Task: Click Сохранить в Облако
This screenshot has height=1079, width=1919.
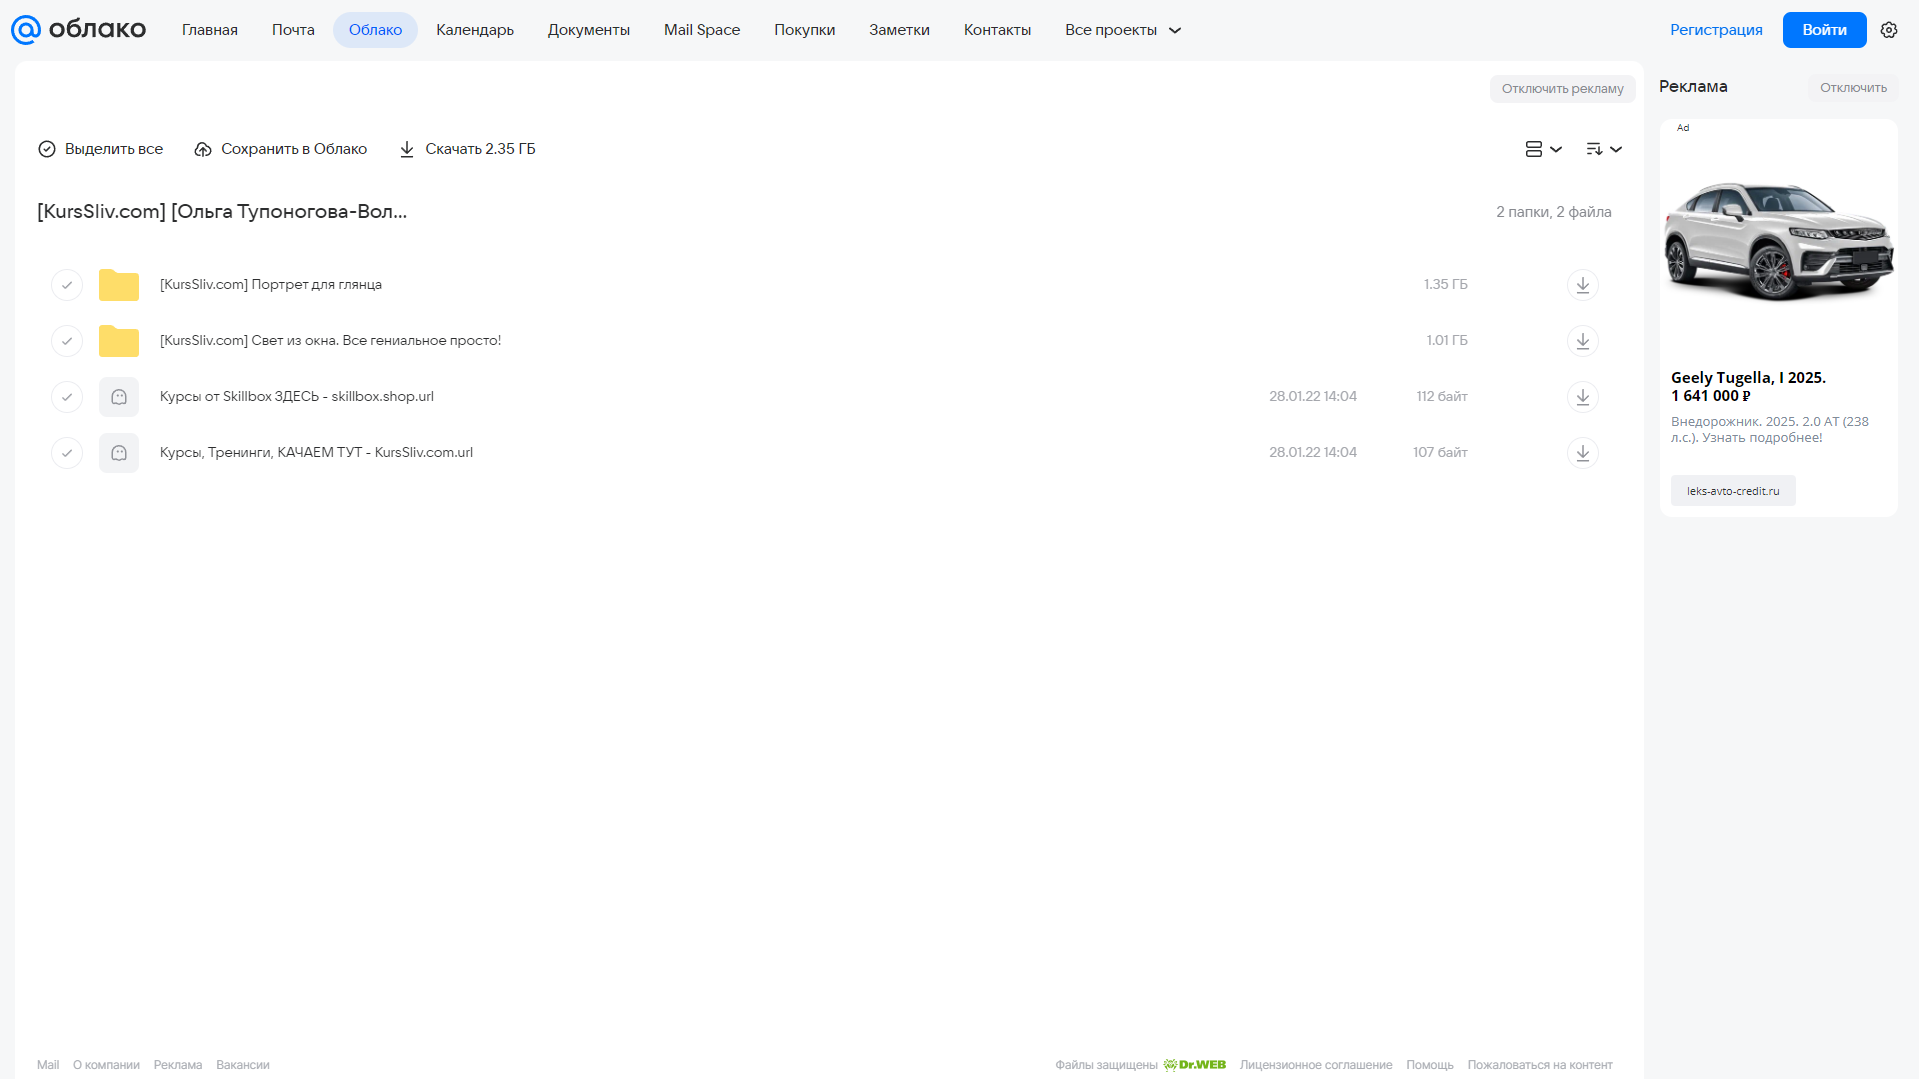Action: [281, 149]
